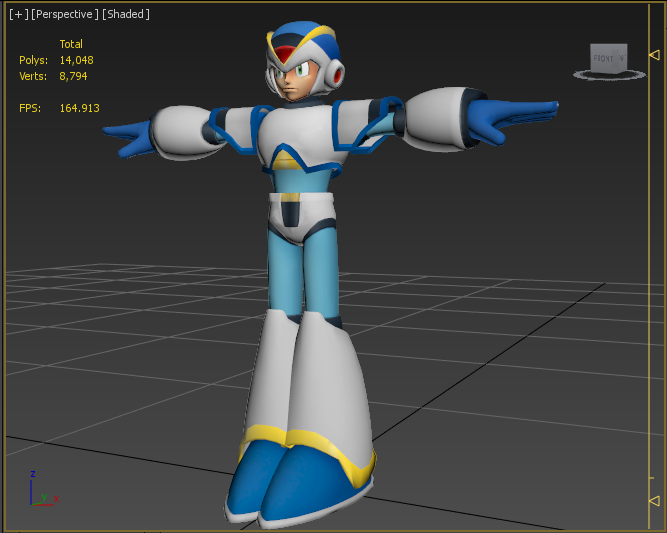The image size is (667, 533).
Task: Select the Verts count value 8,794
Action: (73, 76)
